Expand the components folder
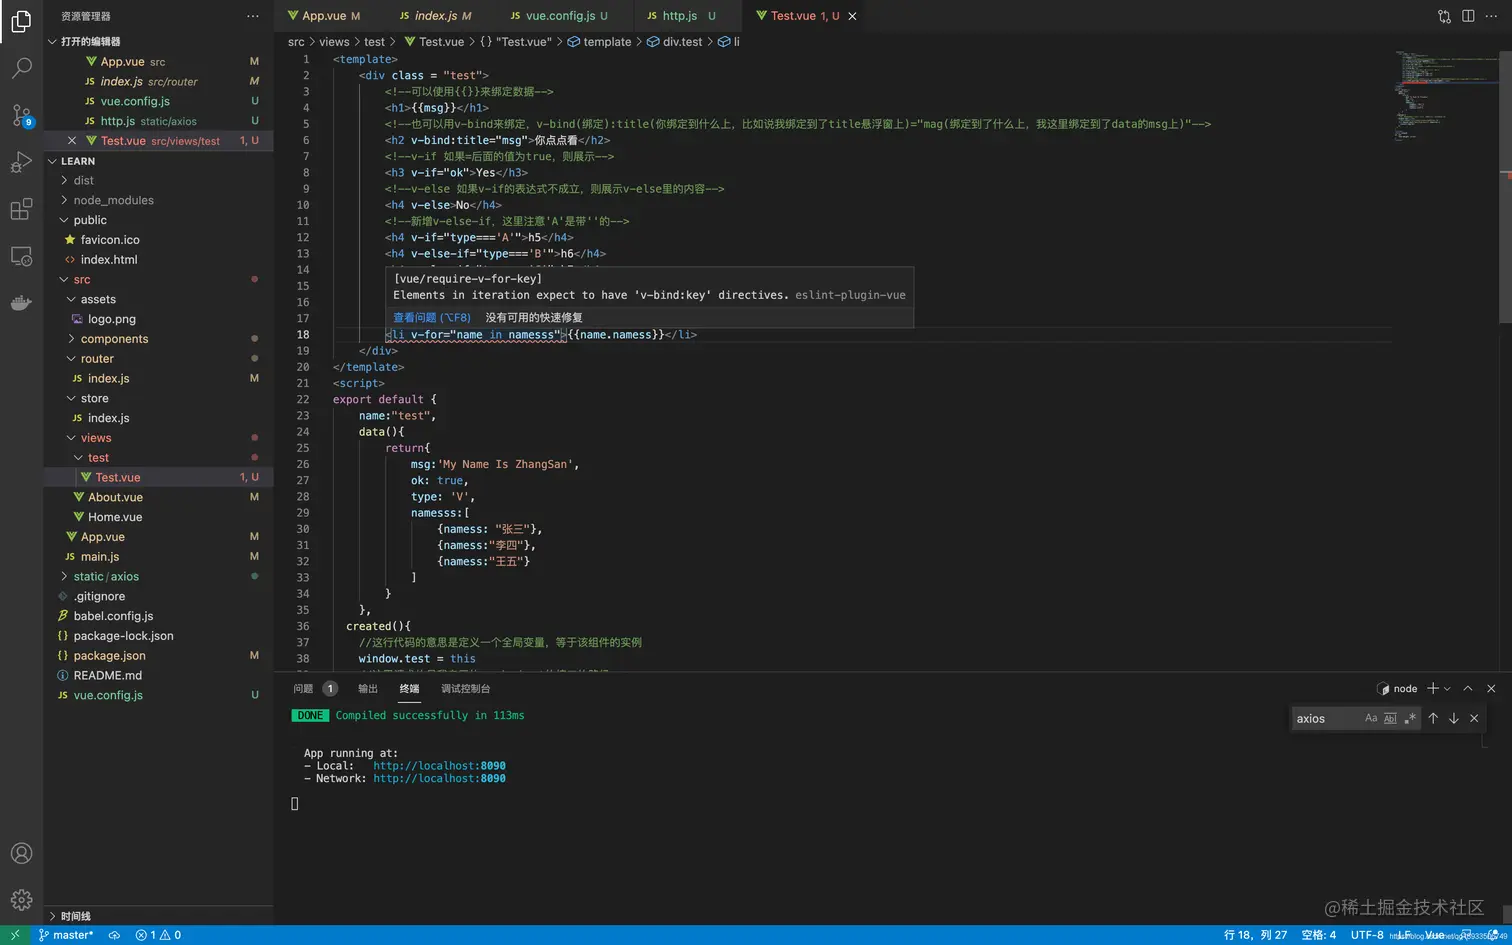Image resolution: width=1512 pixels, height=945 pixels. (x=159, y=339)
